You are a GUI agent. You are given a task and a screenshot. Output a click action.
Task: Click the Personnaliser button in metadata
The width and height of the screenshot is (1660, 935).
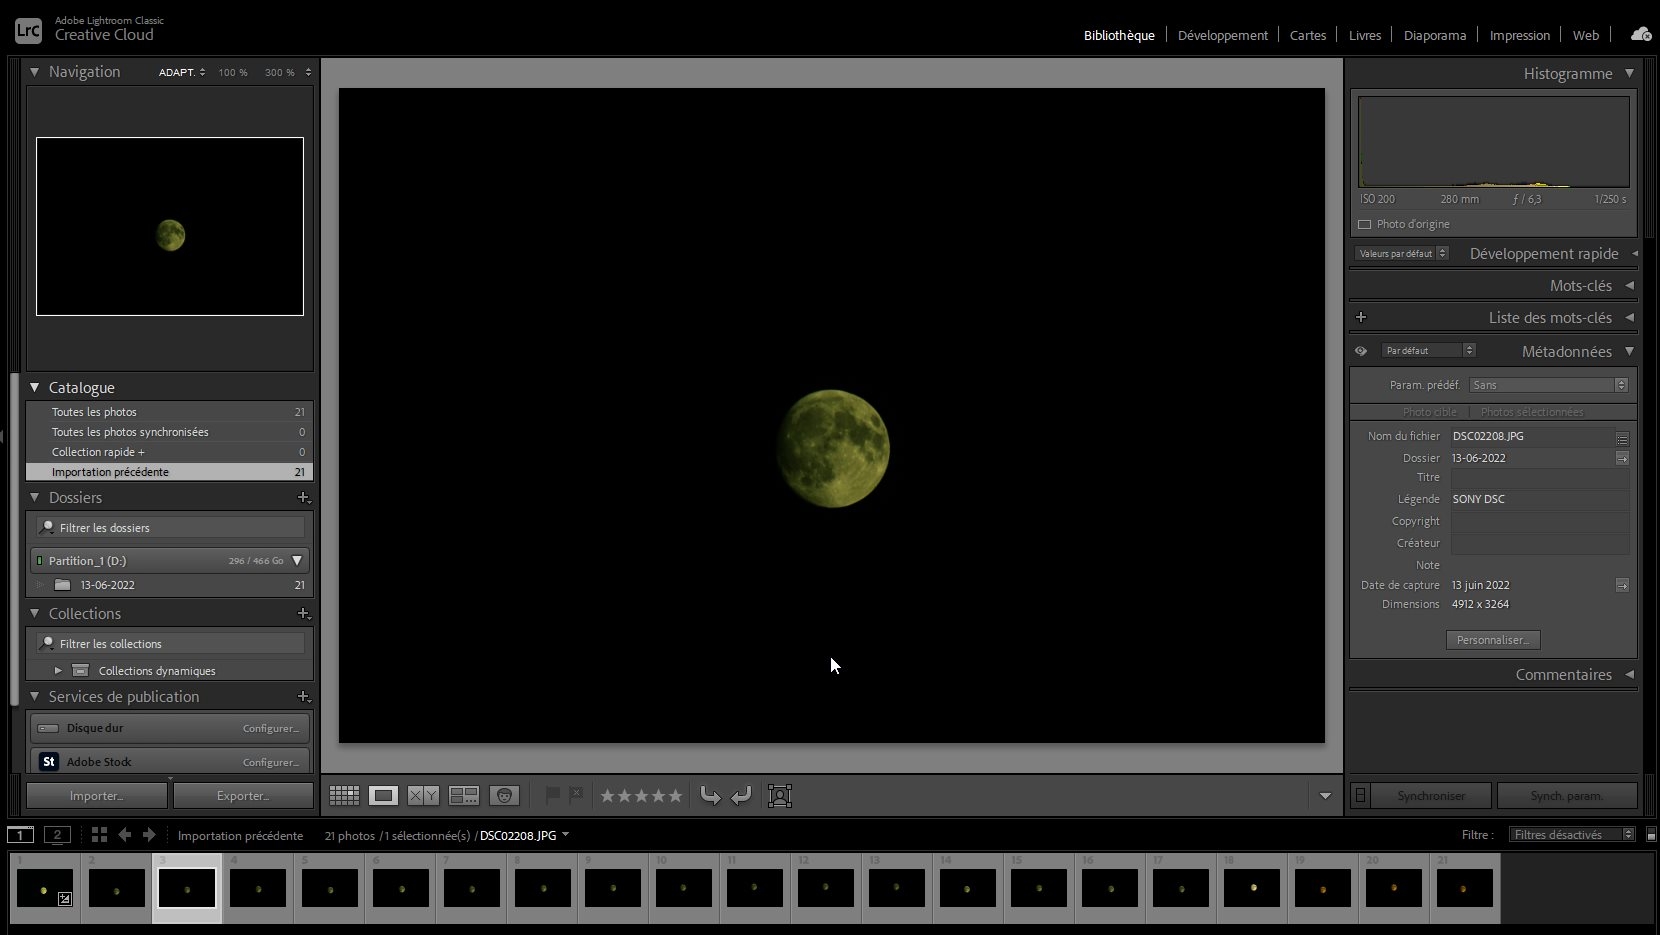pyautogui.click(x=1492, y=640)
